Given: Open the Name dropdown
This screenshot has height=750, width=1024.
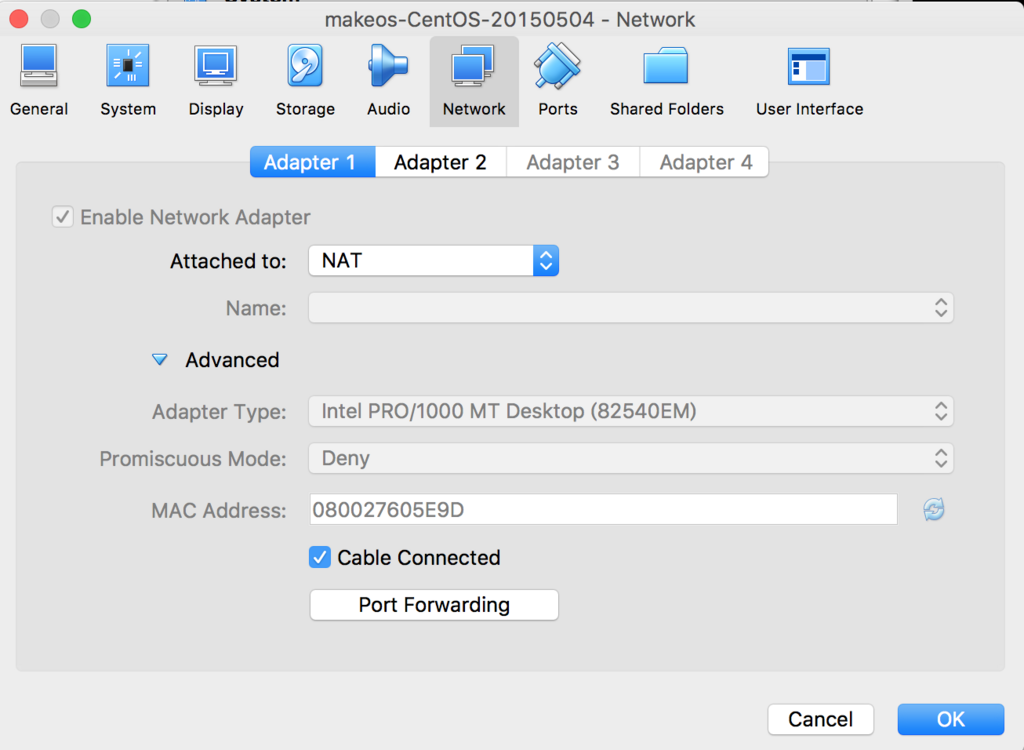Looking at the screenshot, I should pos(631,308).
